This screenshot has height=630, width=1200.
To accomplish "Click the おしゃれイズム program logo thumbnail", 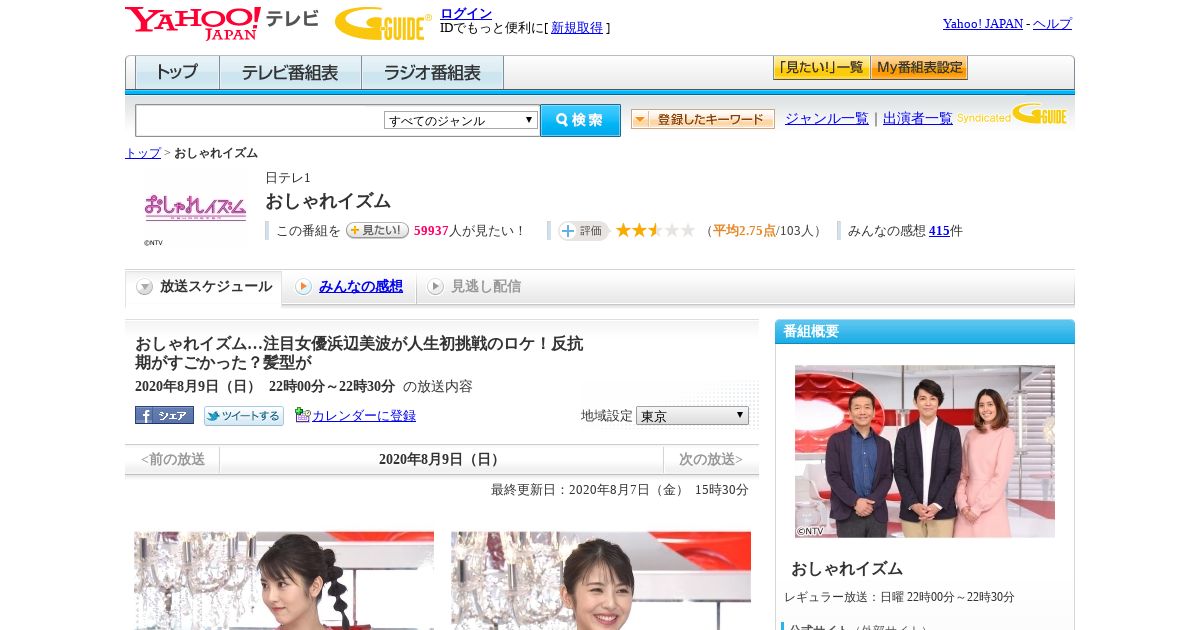I will [x=195, y=207].
